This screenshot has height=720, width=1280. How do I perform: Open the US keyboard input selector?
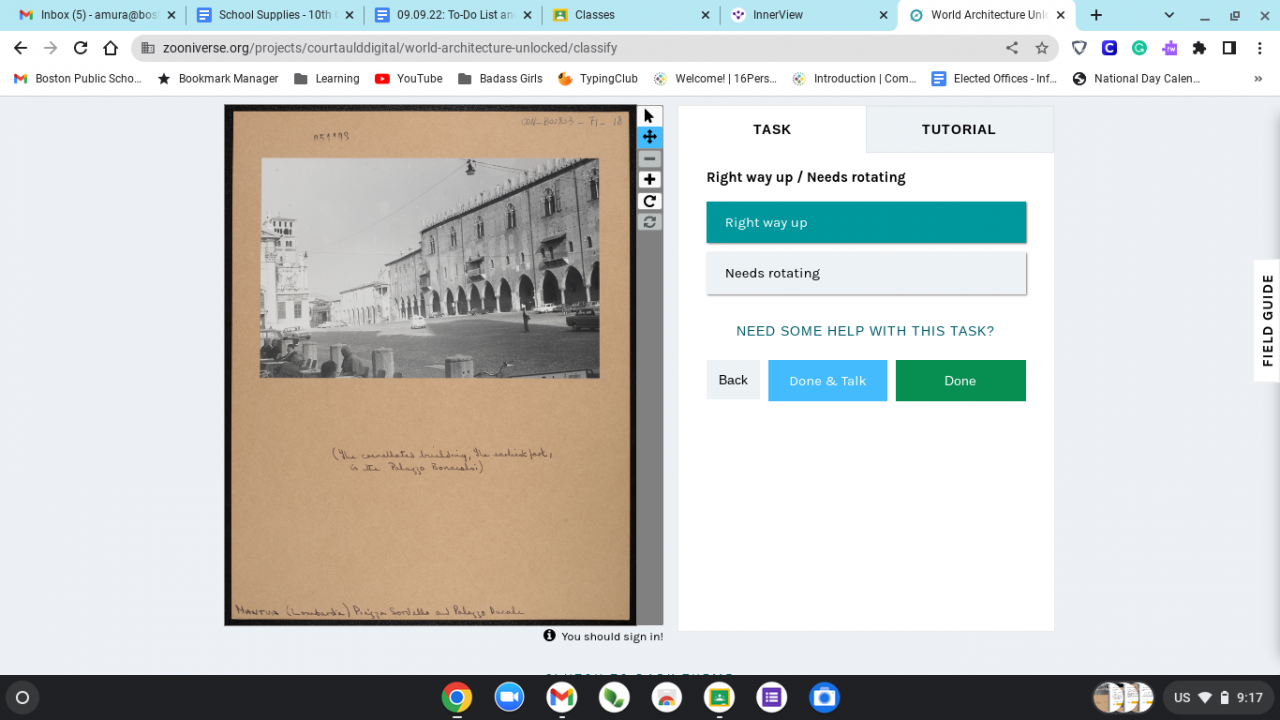[1182, 697]
